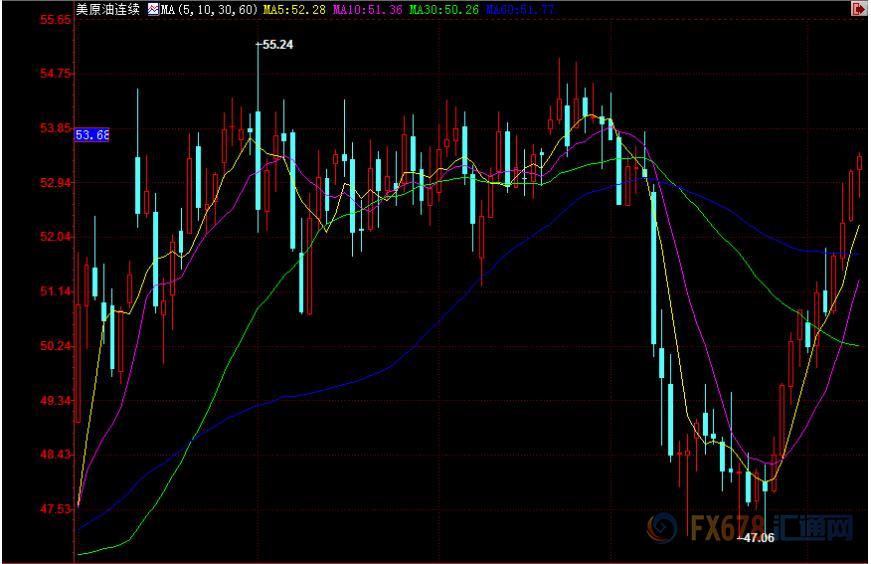Click the 美原油连续 instrument title
Viewport: 871px width, 564px height.
point(108,9)
